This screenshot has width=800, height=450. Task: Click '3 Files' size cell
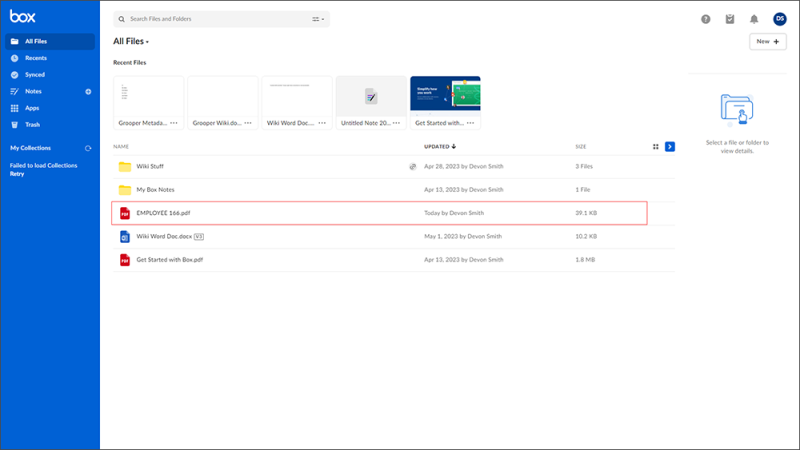click(x=584, y=166)
